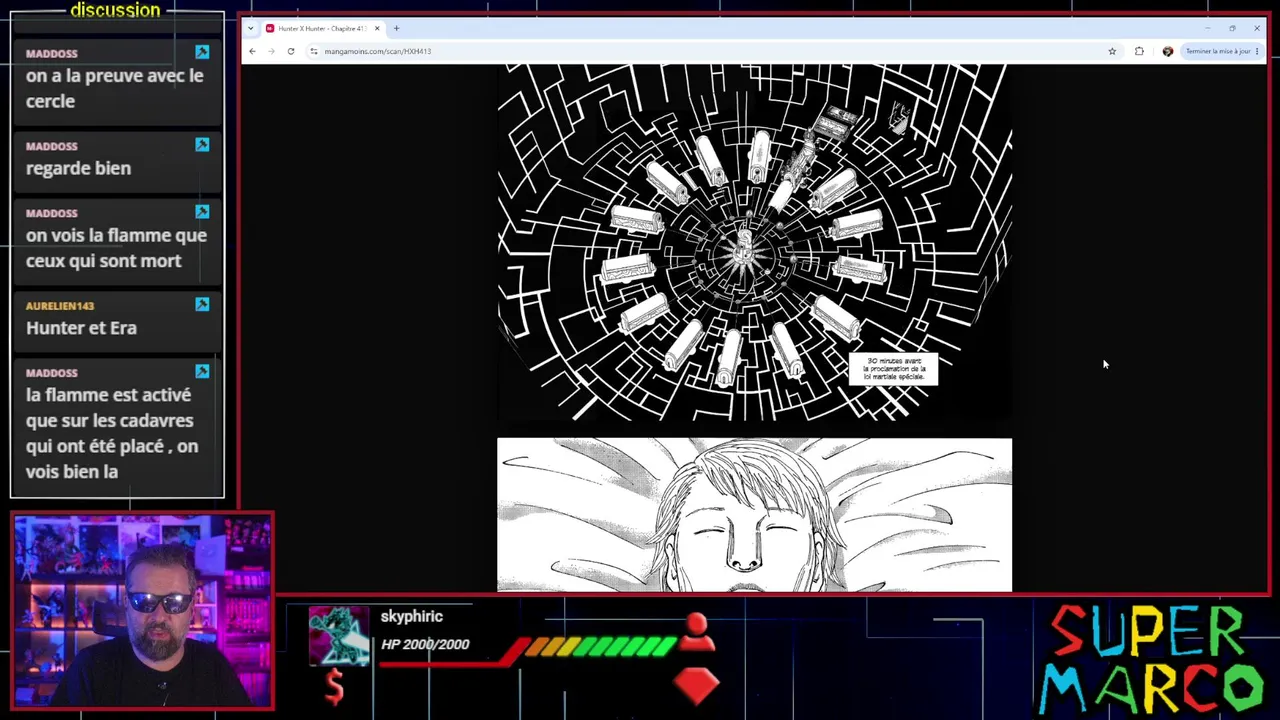
Task: Click the blue icon on 'on vois la flamme' message
Action: 202,212
